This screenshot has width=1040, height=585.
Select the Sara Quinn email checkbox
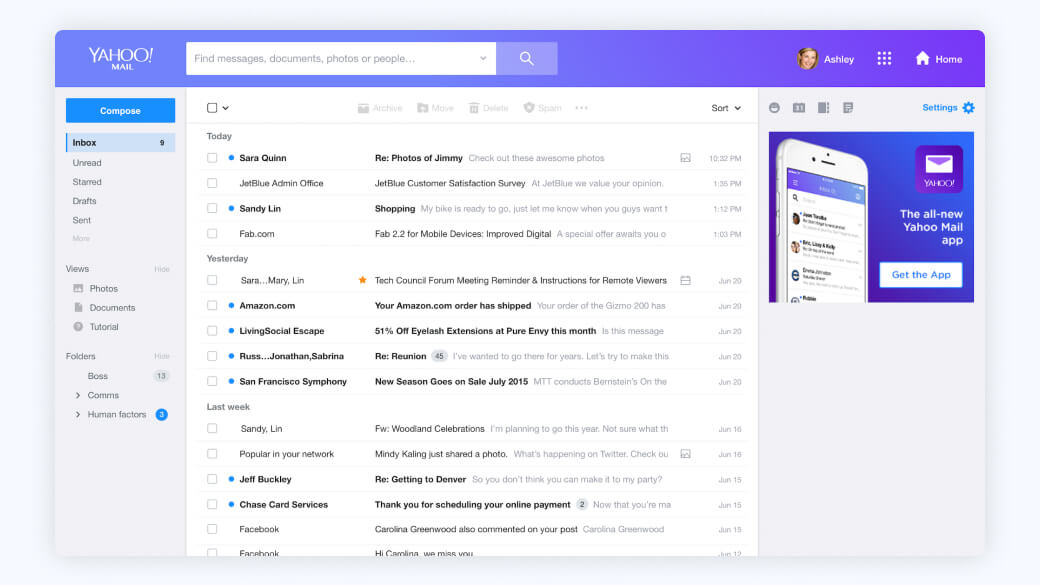(212, 158)
